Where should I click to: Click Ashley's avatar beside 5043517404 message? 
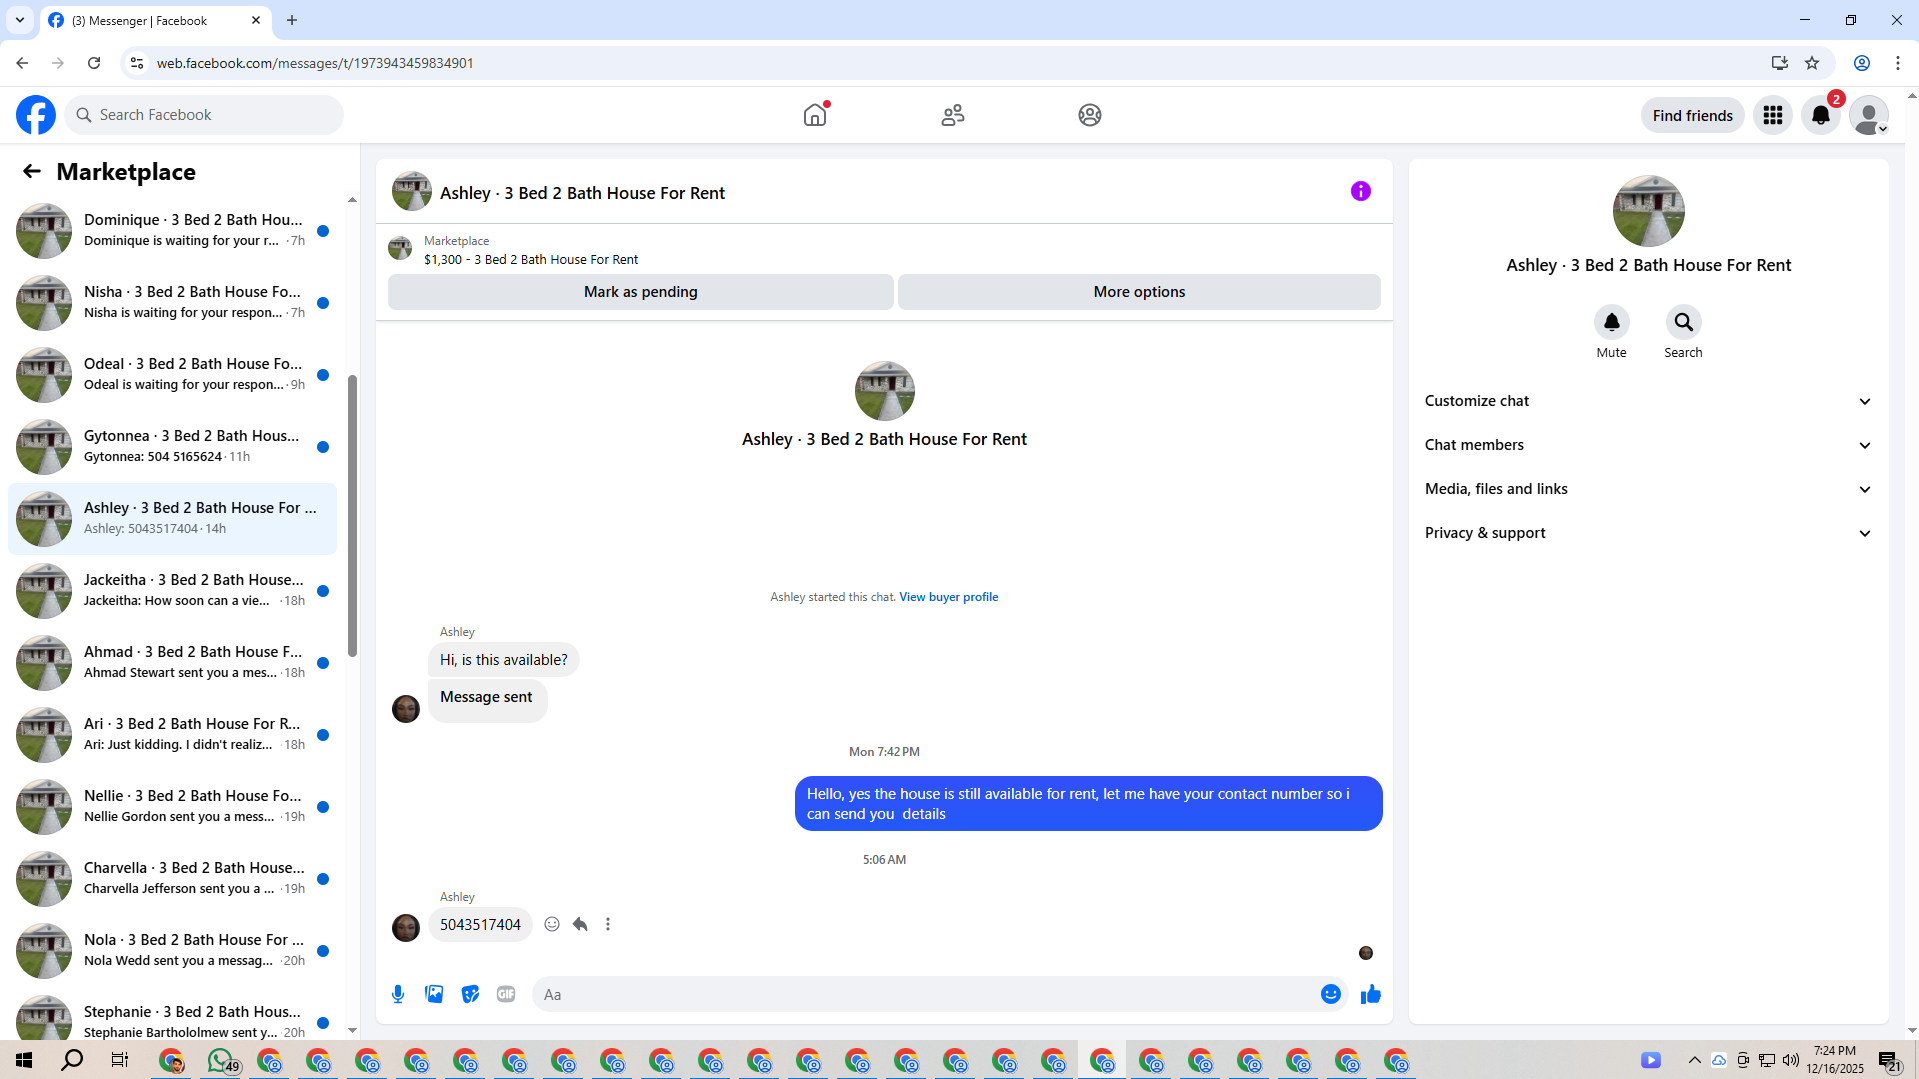[406, 927]
